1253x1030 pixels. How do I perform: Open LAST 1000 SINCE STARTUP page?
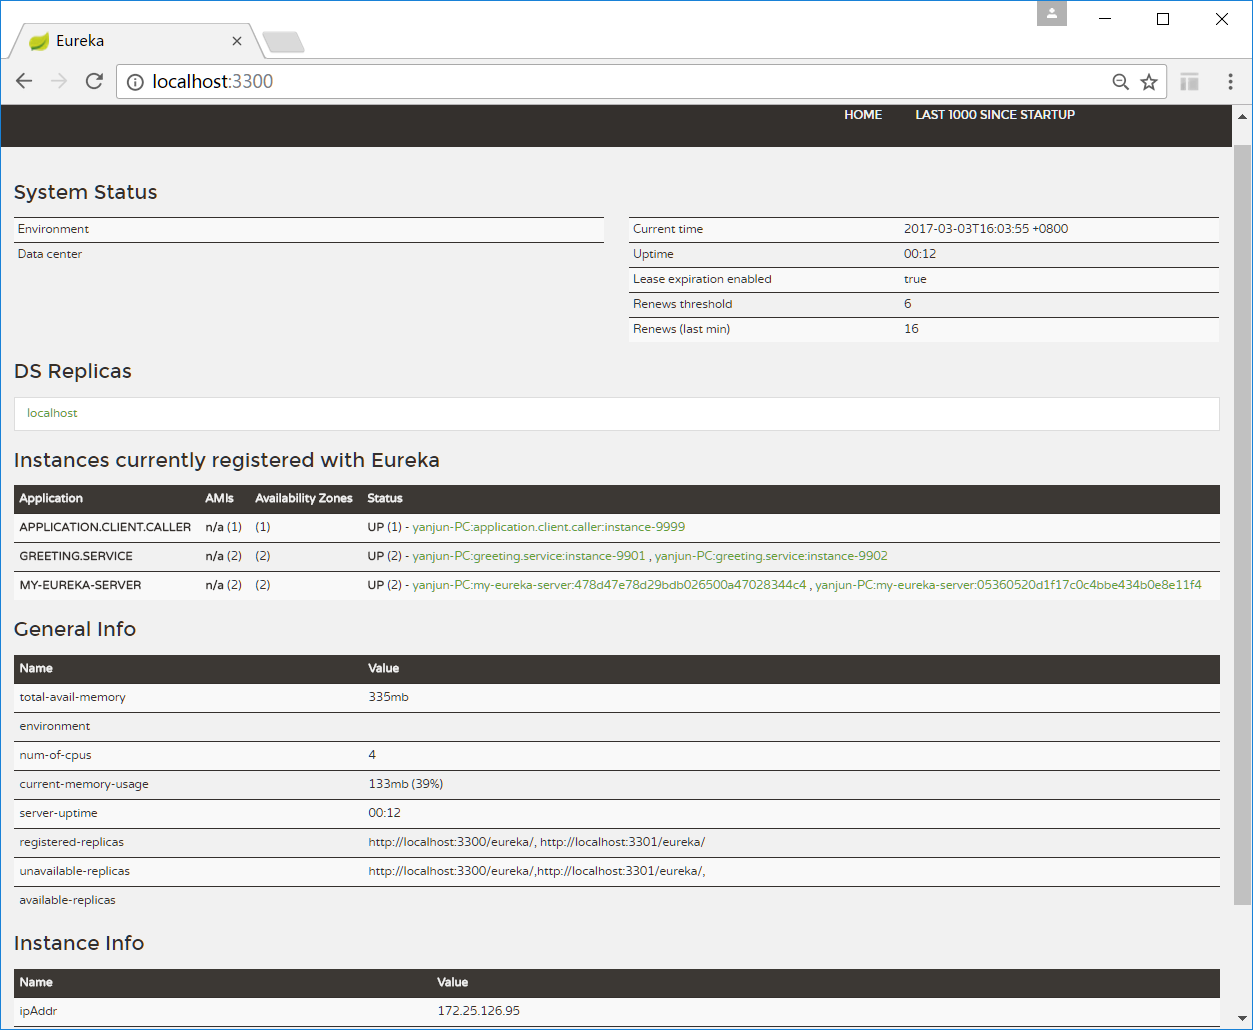click(995, 115)
